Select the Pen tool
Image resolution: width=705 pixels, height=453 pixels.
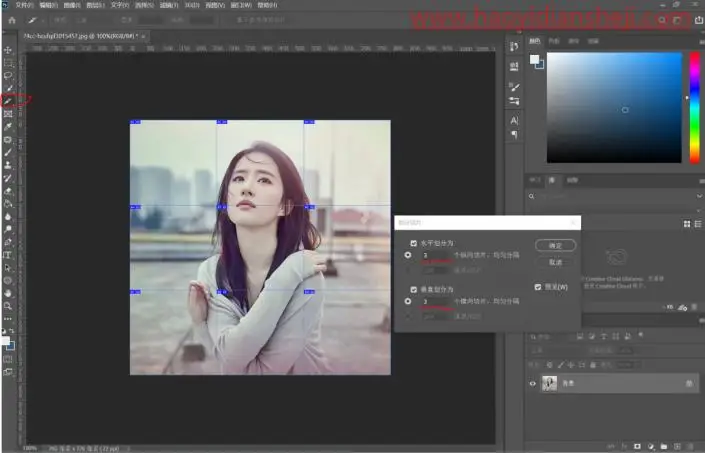click(8, 242)
